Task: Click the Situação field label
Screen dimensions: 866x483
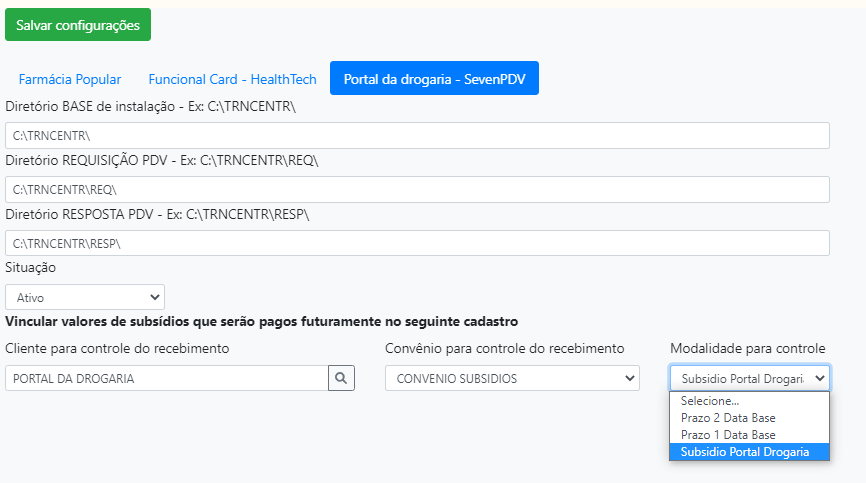Action: [31, 268]
